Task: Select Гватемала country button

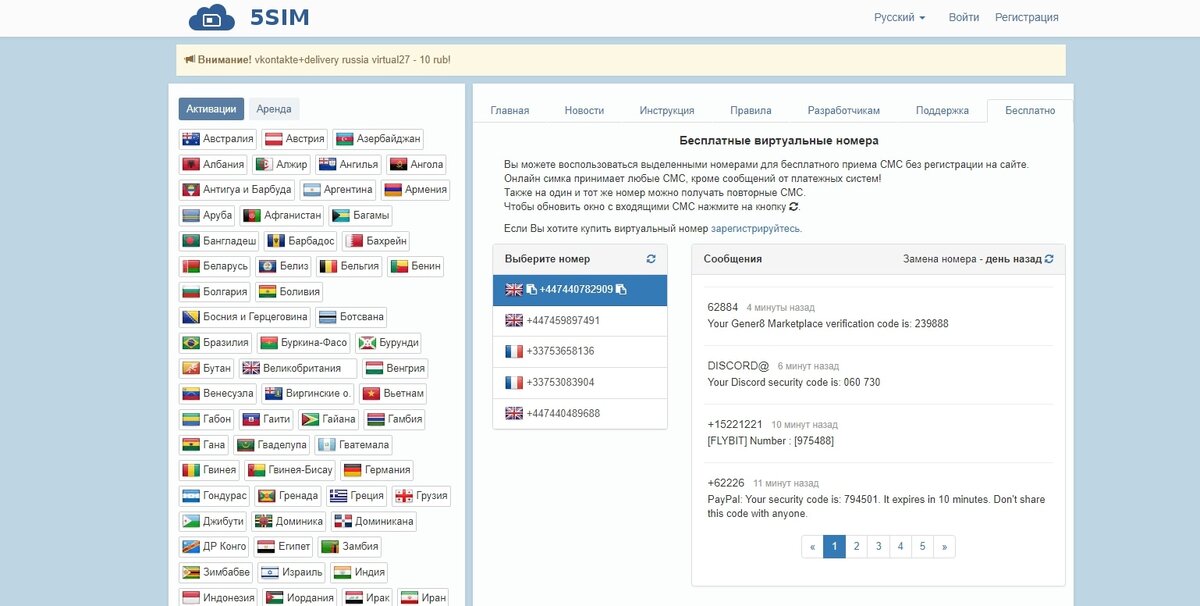Action: pos(353,445)
